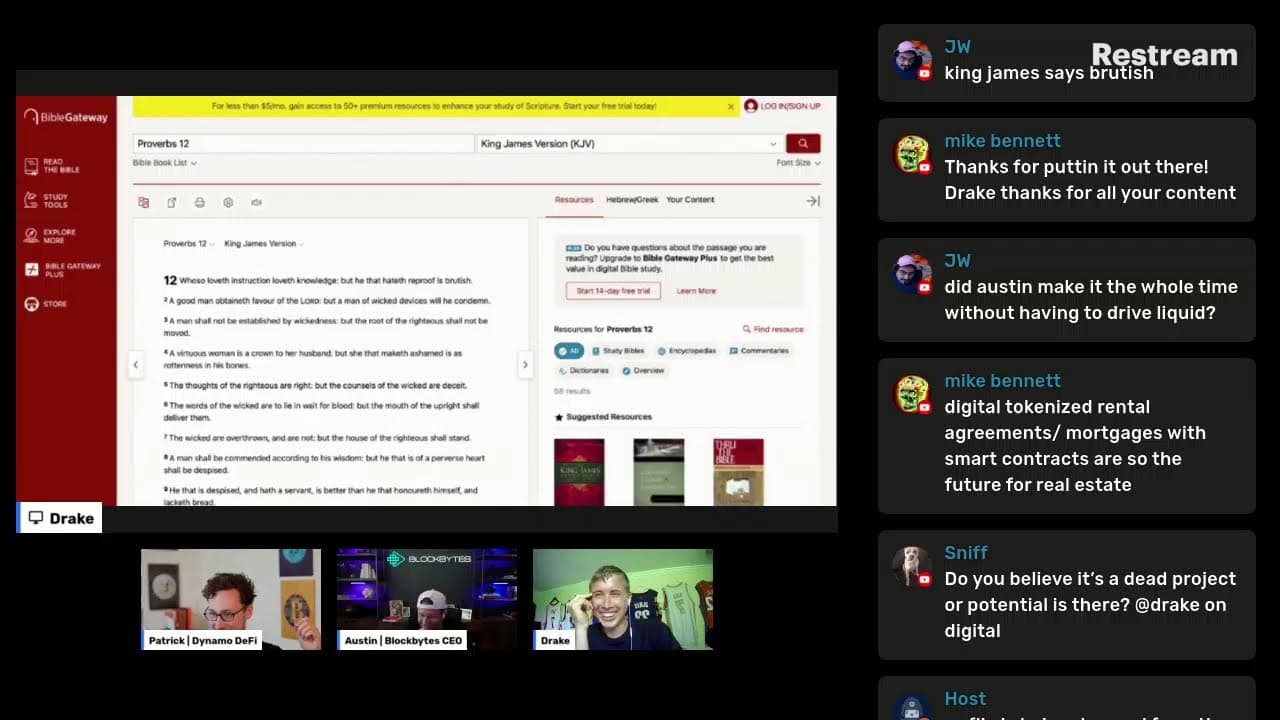The width and height of the screenshot is (1280, 720).
Task: Open Explore More in the sidebar
Action: [x=50, y=236]
